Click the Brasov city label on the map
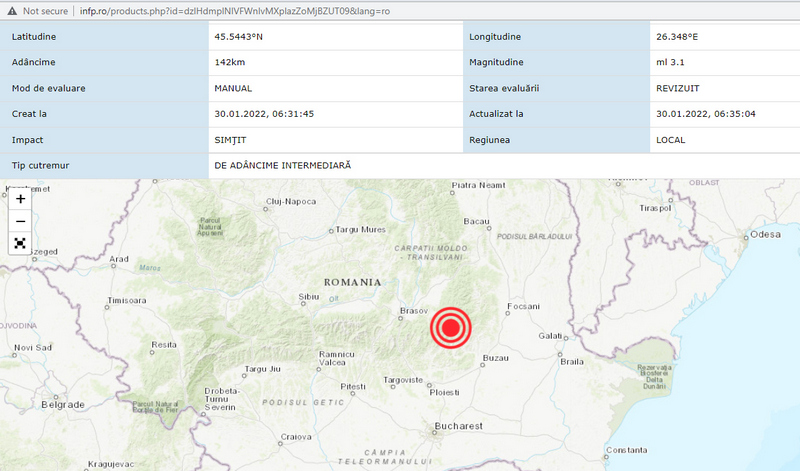Screen dimensions: 800x471 [x=414, y=311]
